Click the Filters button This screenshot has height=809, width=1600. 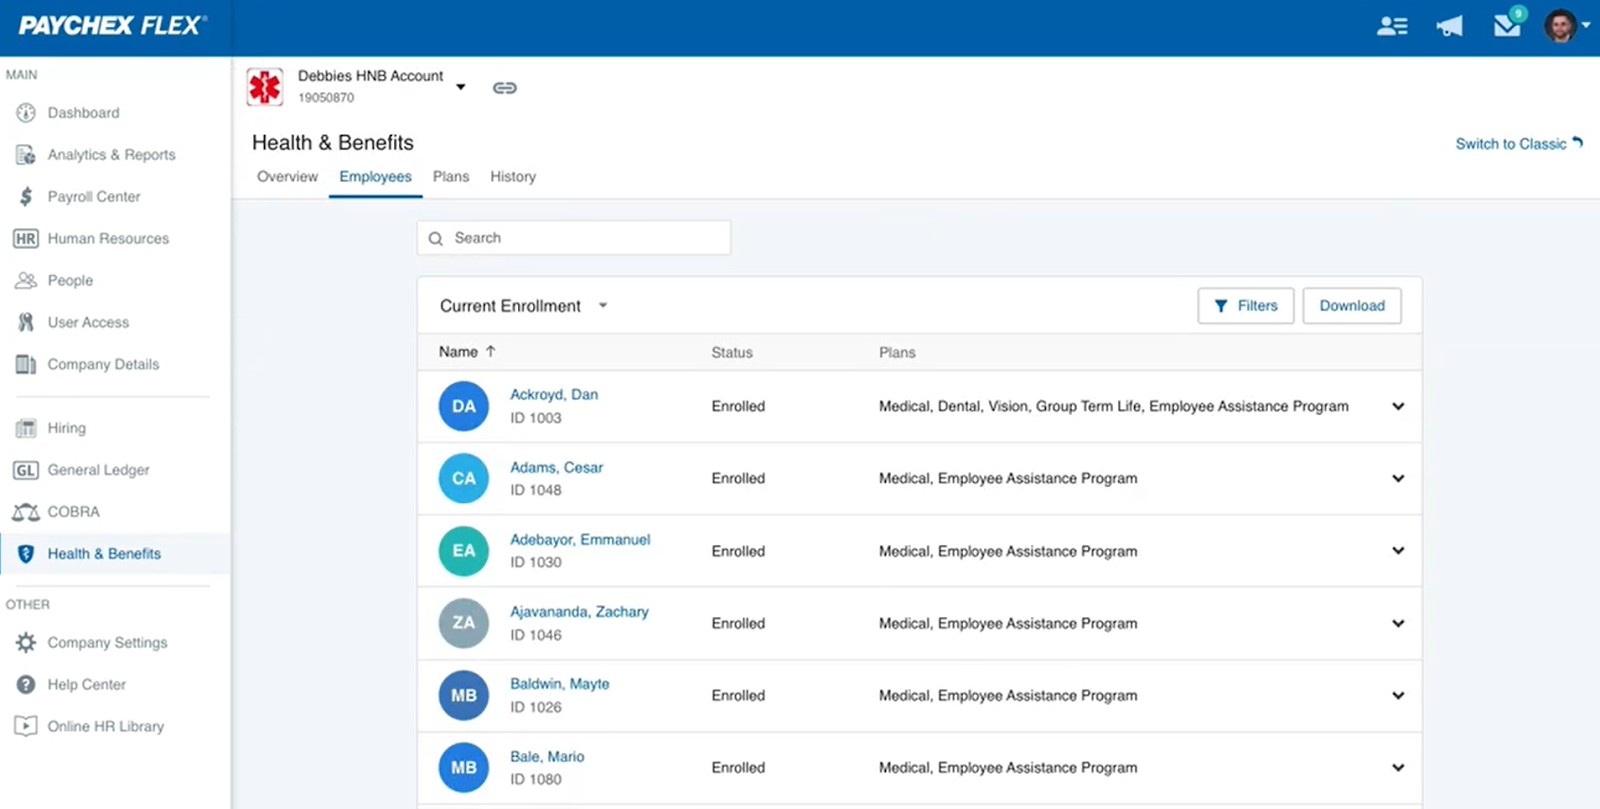1245,306
